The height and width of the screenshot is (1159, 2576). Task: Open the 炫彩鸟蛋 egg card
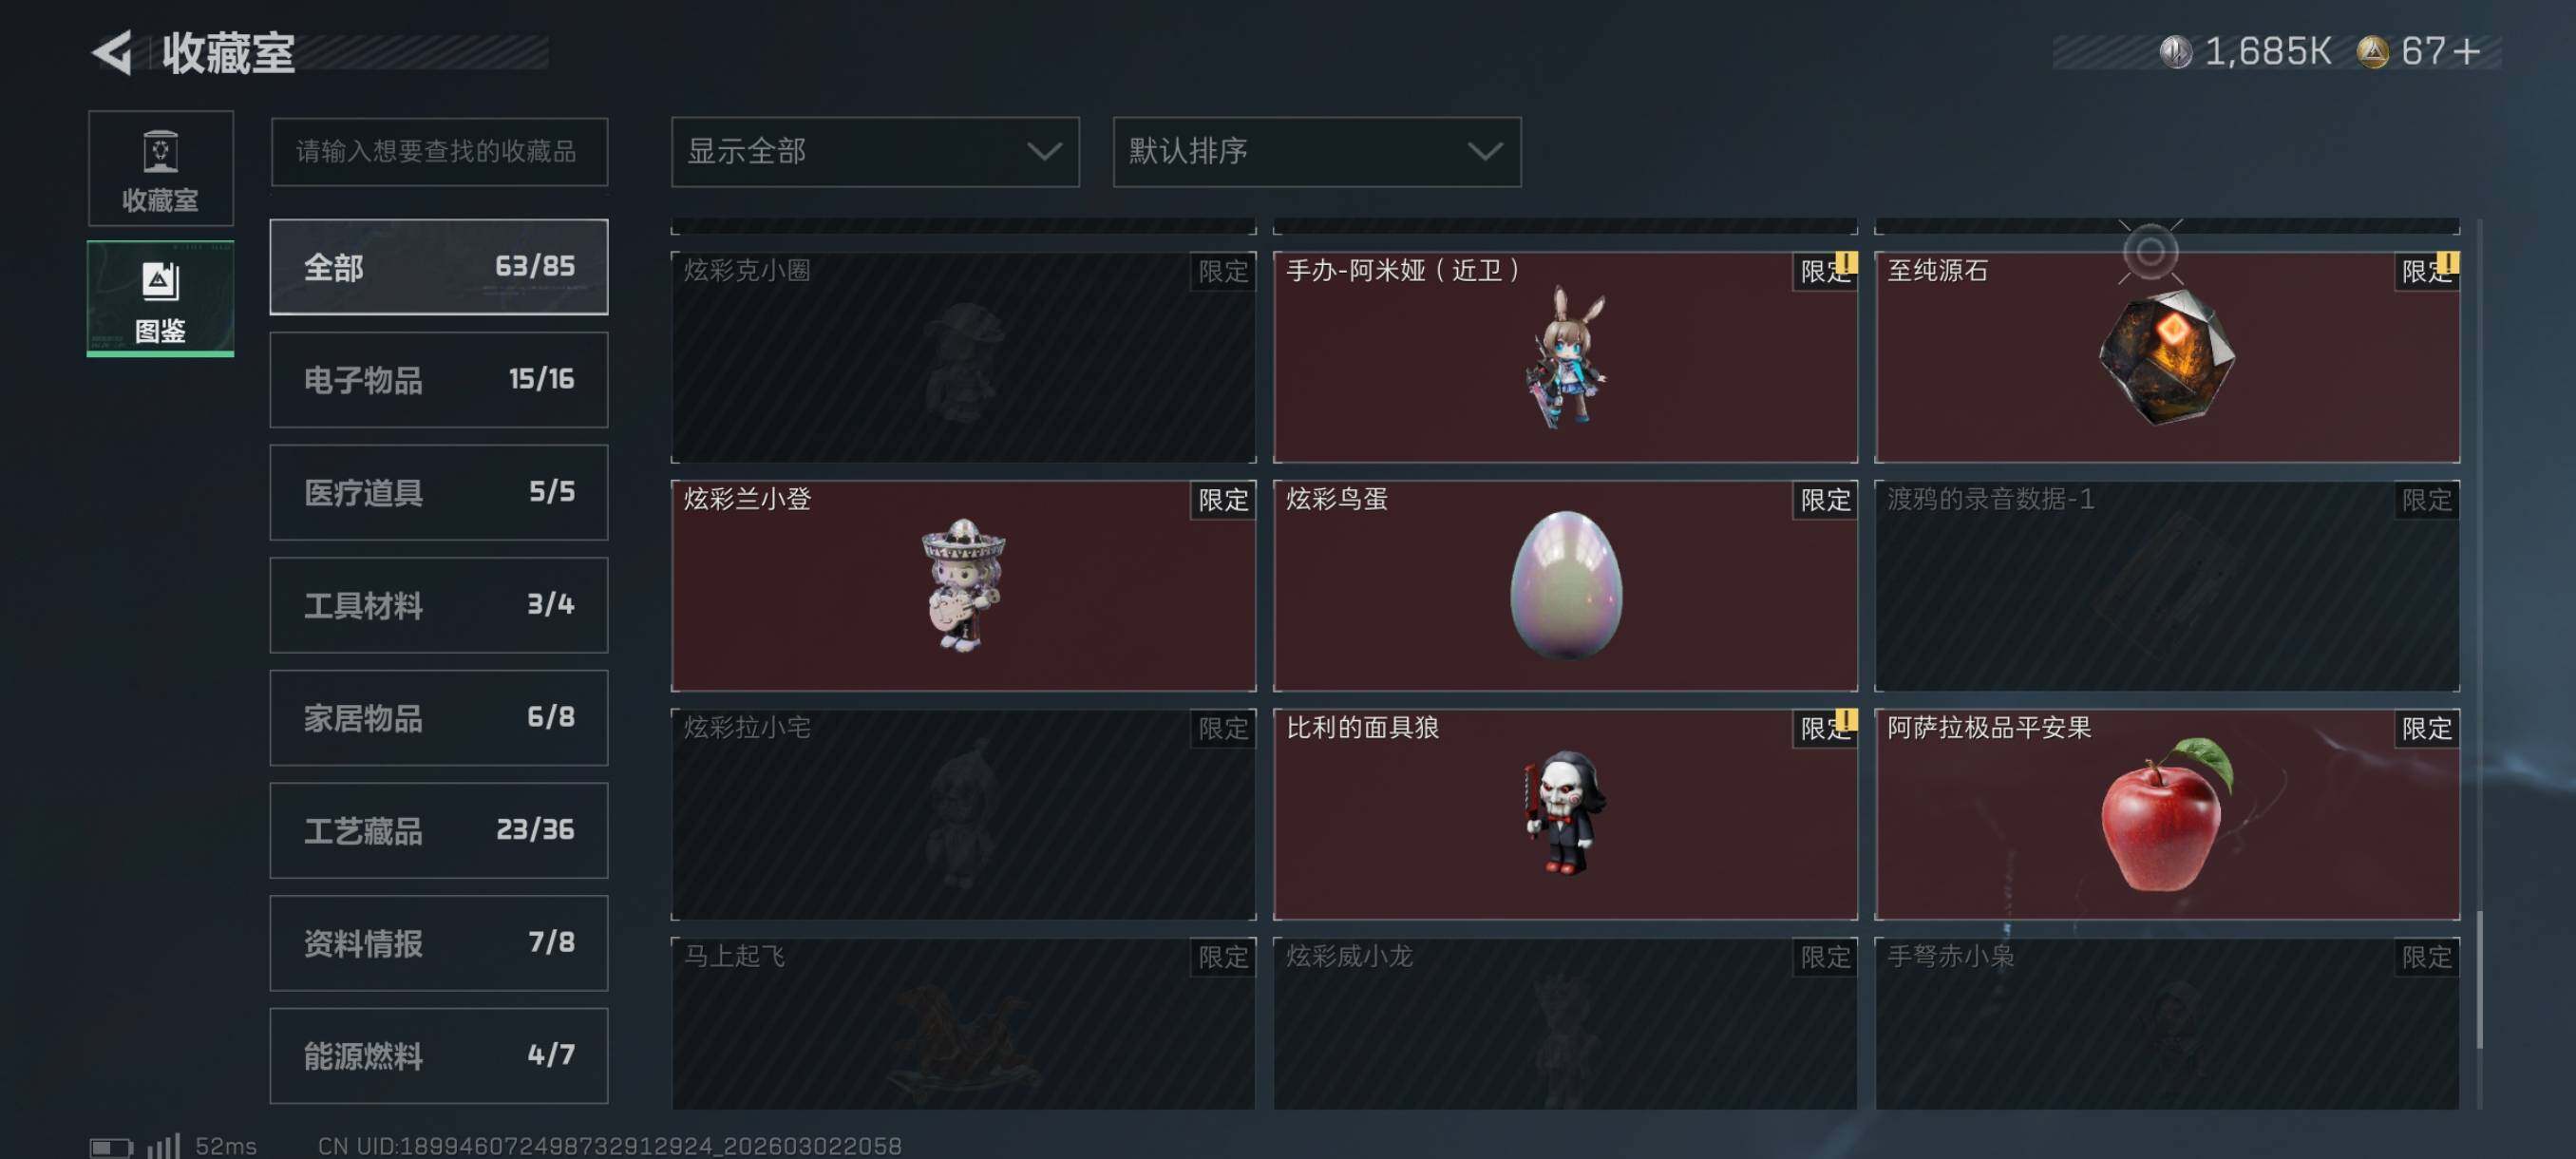point(1564,585)
